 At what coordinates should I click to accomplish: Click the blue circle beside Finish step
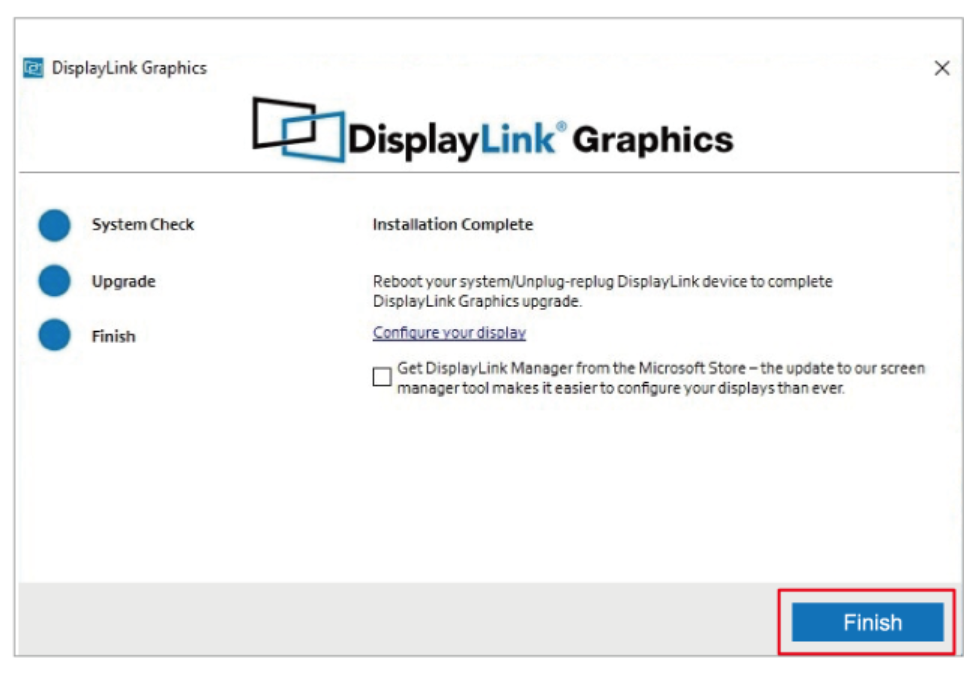54,336
